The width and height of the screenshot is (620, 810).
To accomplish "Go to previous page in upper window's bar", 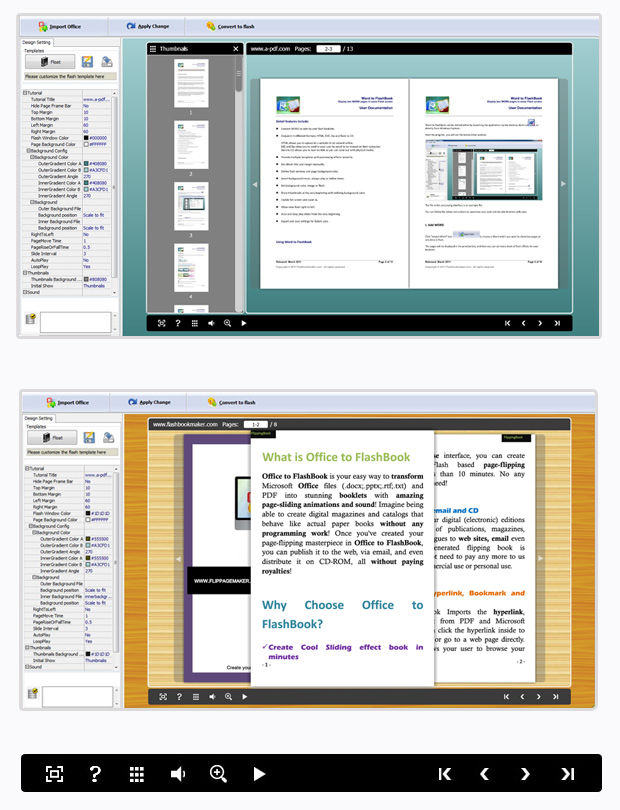I will [523, 323].
